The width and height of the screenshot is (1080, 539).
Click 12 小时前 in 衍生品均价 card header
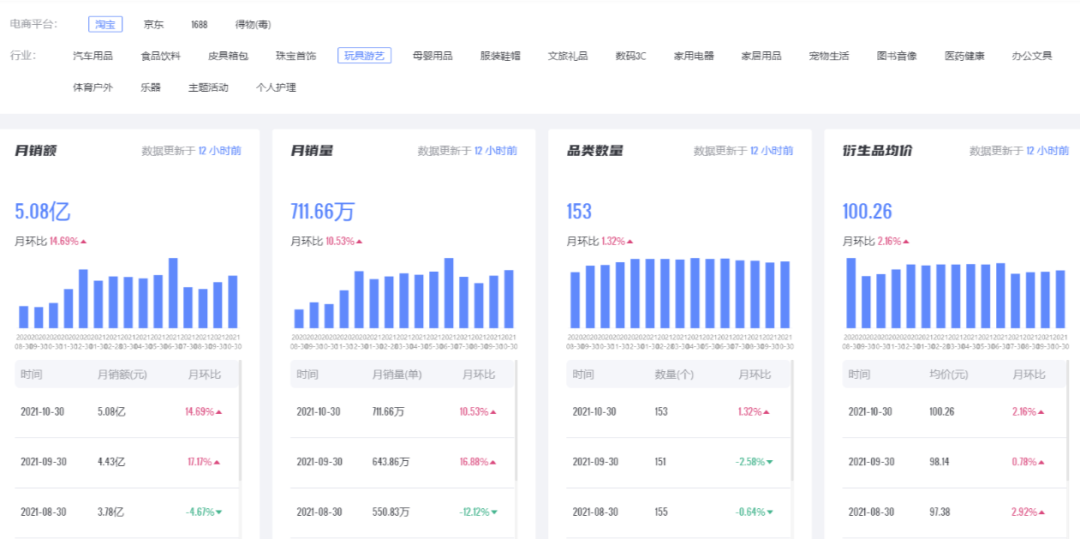click(x=1048, y=151)
